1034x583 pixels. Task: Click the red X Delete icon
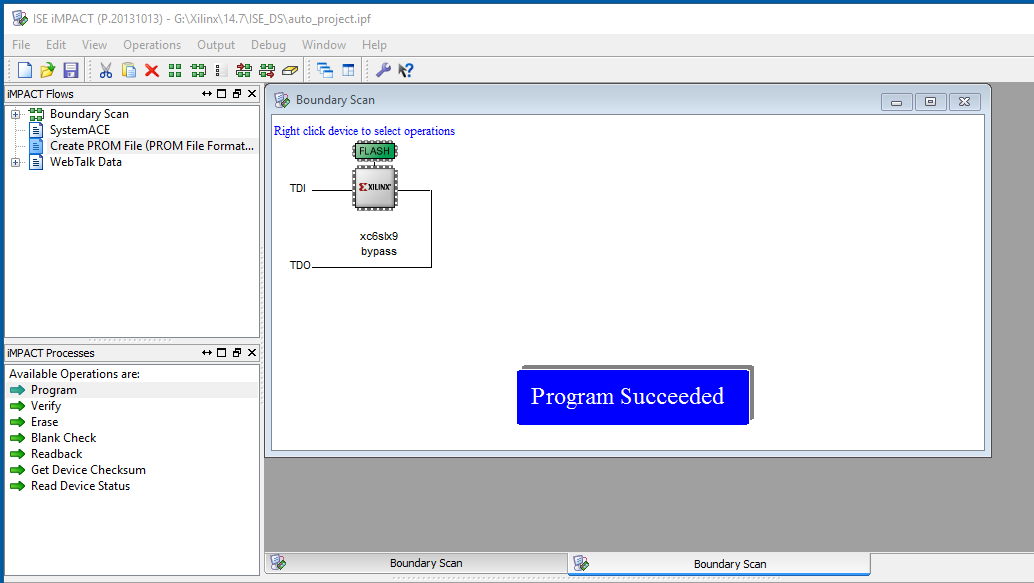[x=152, y=70]
